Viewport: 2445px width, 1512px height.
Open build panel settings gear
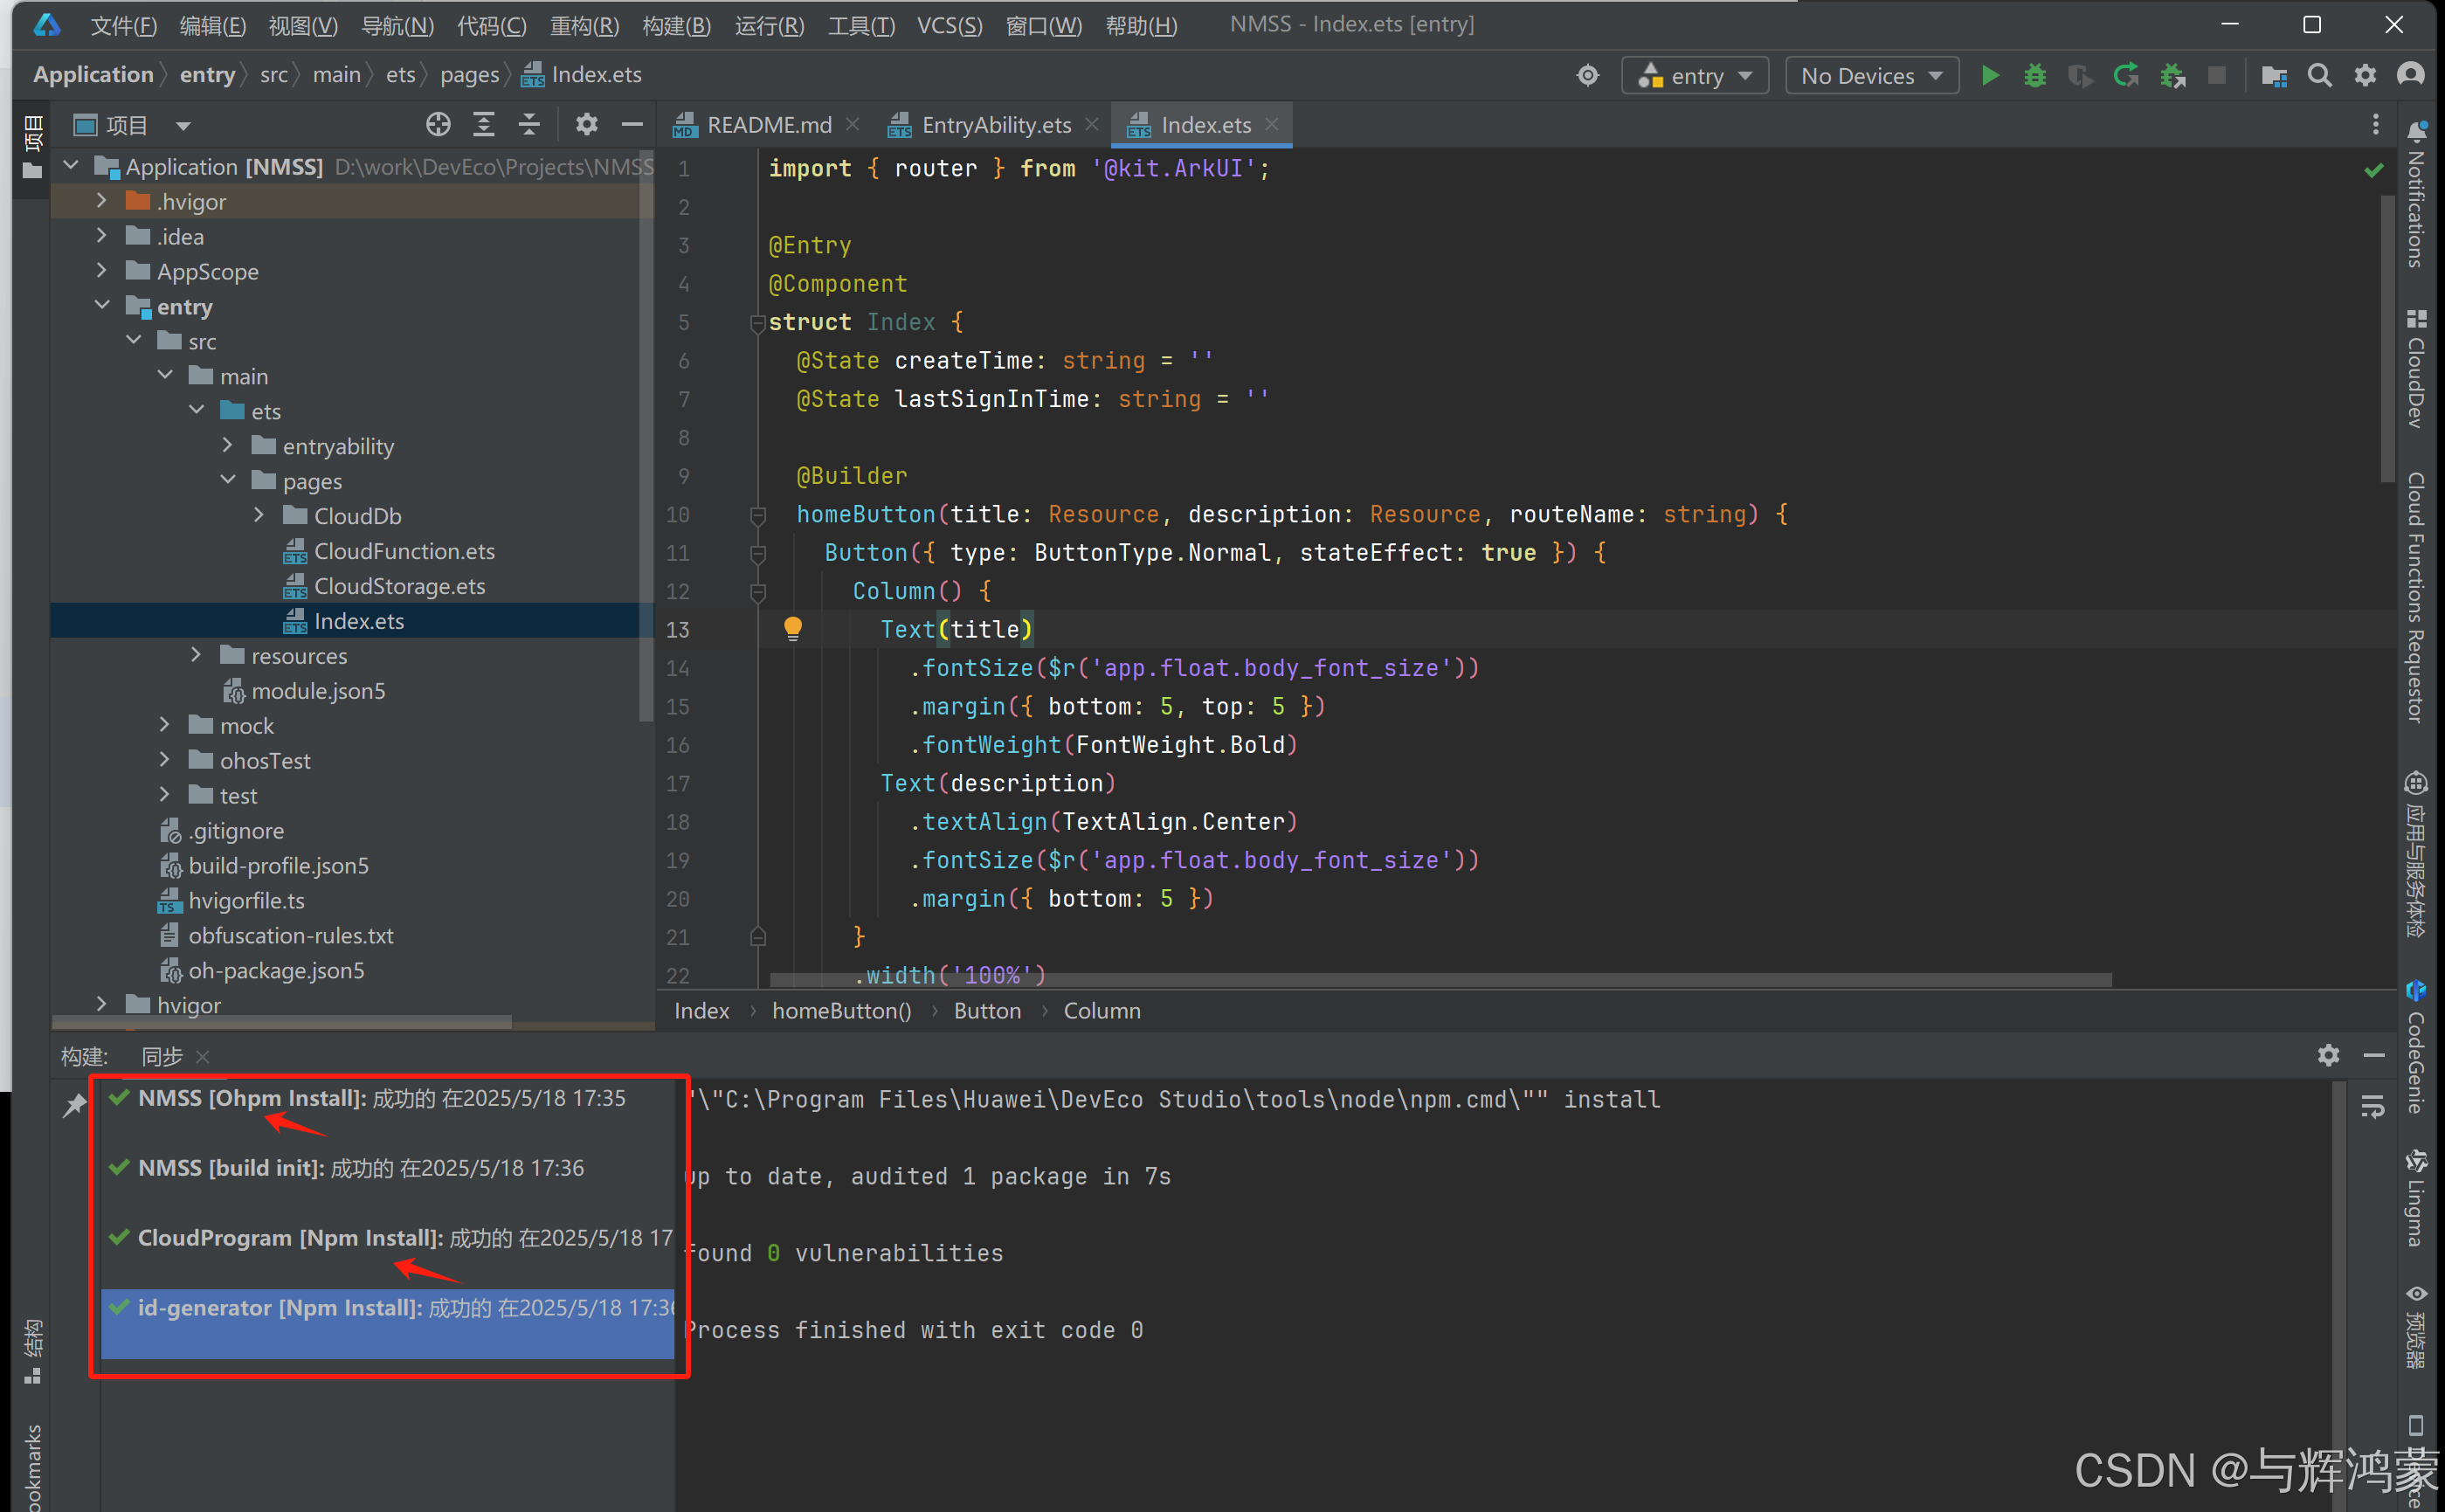[2328, 1055]
